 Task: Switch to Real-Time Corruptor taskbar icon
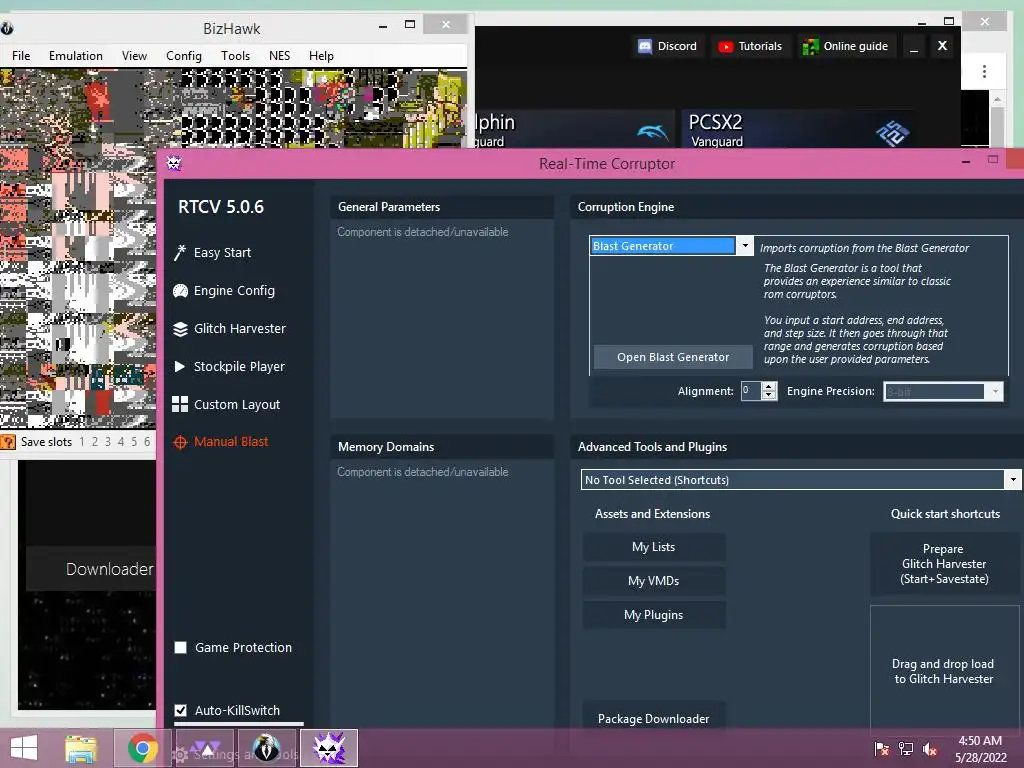[x=329, y=748]
